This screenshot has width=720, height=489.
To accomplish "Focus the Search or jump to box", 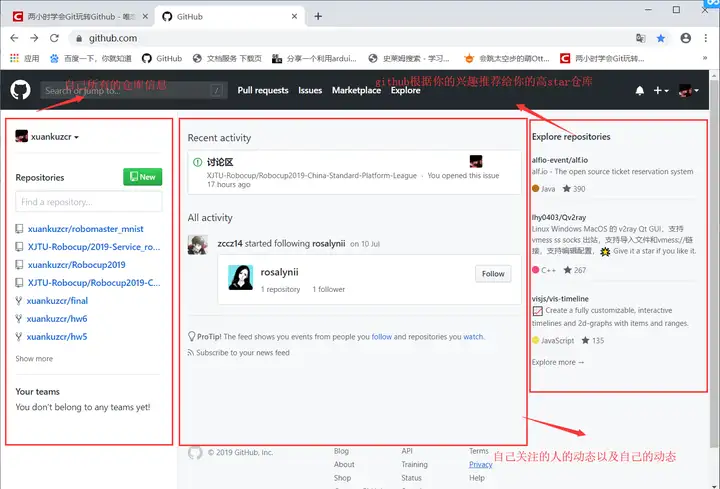I will click(x=134, y=90).
